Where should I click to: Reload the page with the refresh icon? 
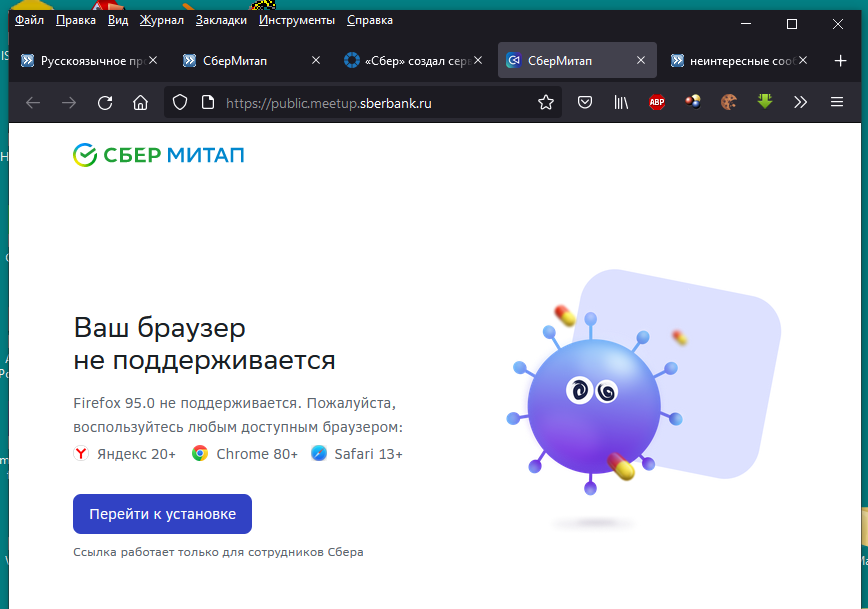click(x=105, y=102)
